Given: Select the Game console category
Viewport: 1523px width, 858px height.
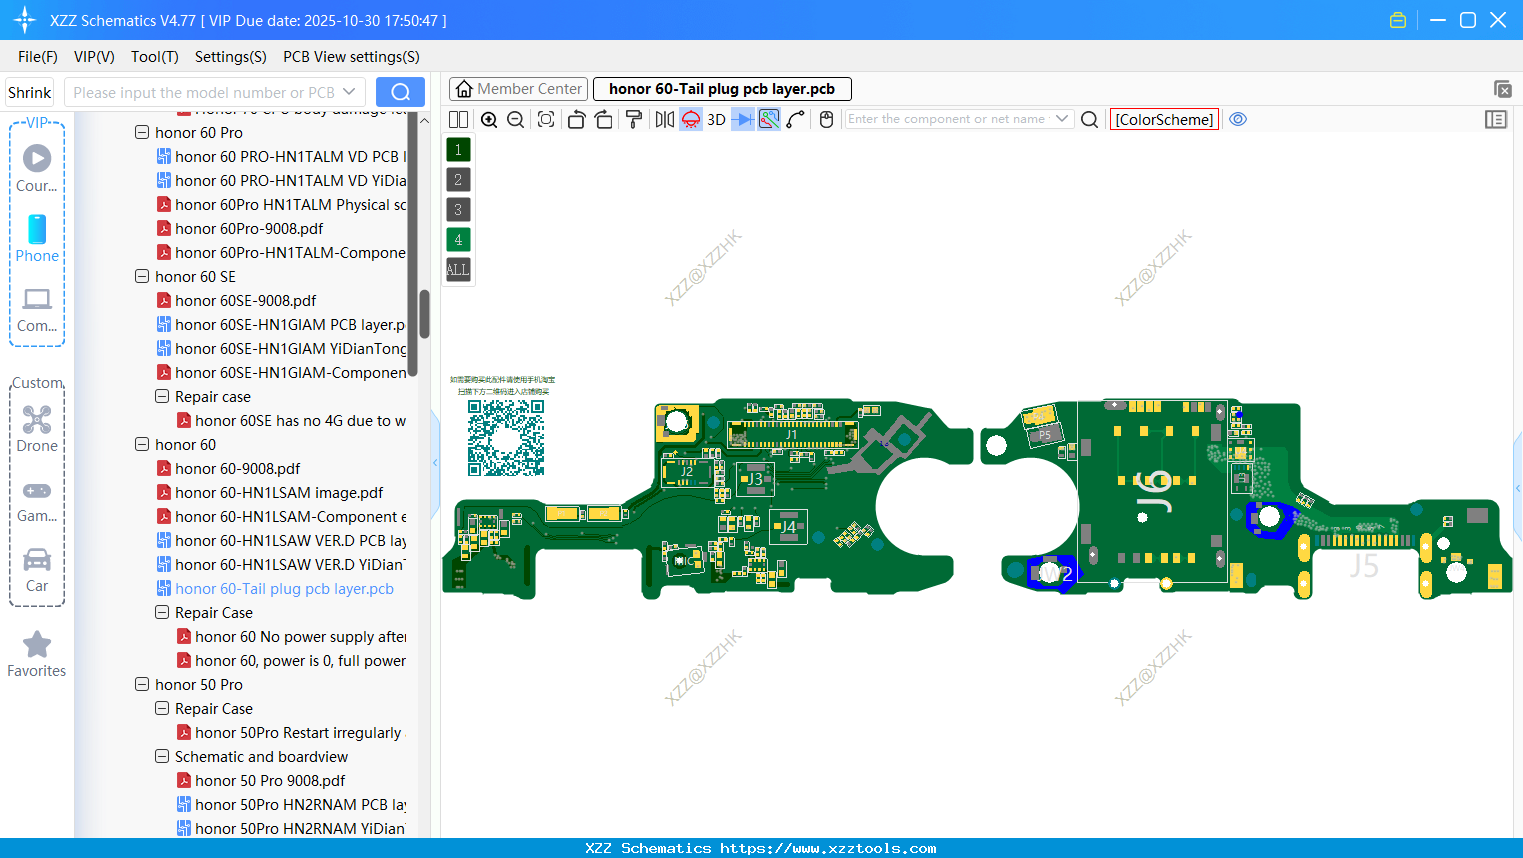Looking at the screenshot, I should [x=37, y=500].
